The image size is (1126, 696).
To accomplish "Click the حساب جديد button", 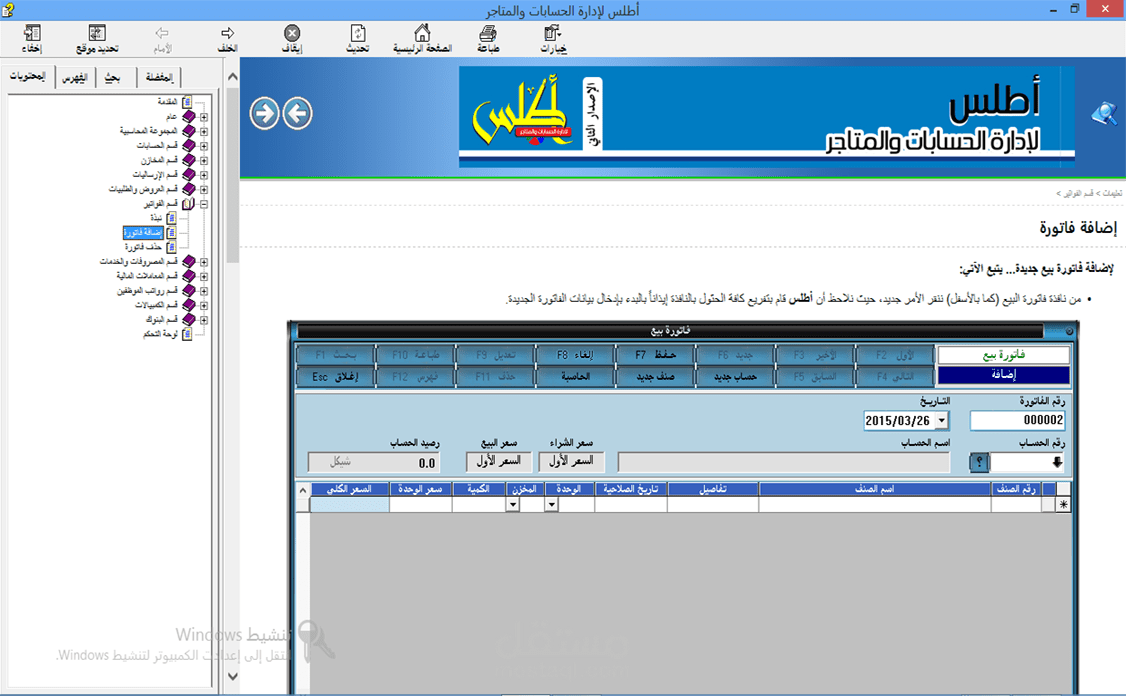I will (x=735, y=376).
